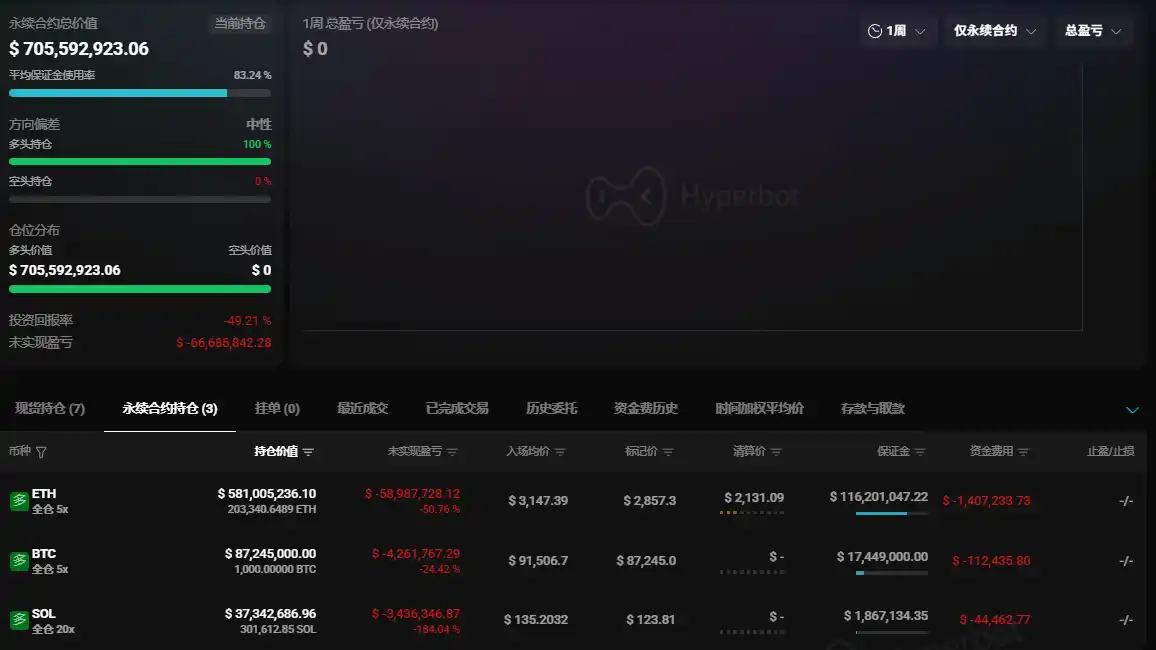Click the 投资回报率 value -49.21 %
The height and width of the screenshot is (650, 1156).
[x=248, y=321]
